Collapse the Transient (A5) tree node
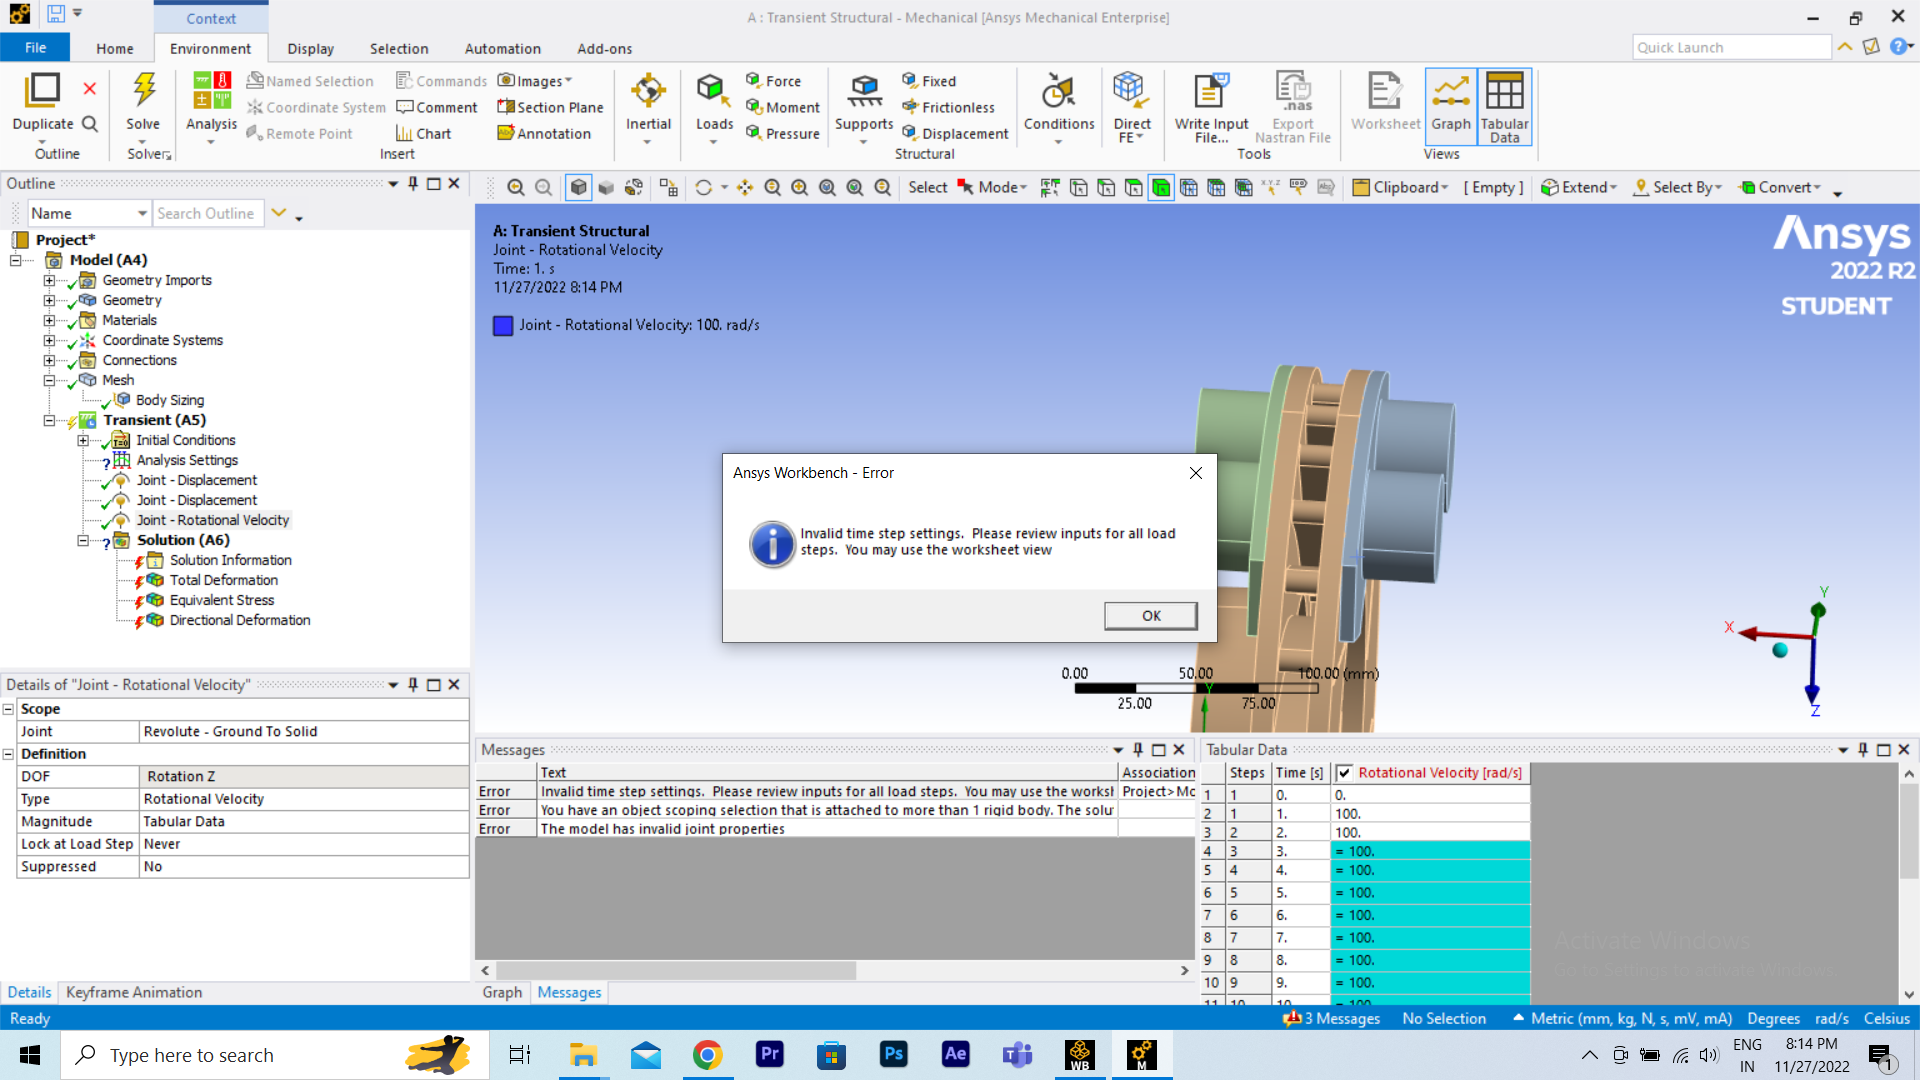This screenshot has height=1080, width=1920. (x=49, y=420)
